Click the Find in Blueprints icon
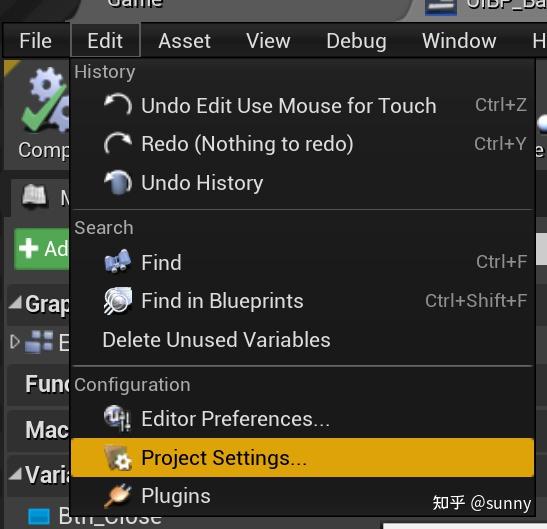547x529 pixels. 118,301
